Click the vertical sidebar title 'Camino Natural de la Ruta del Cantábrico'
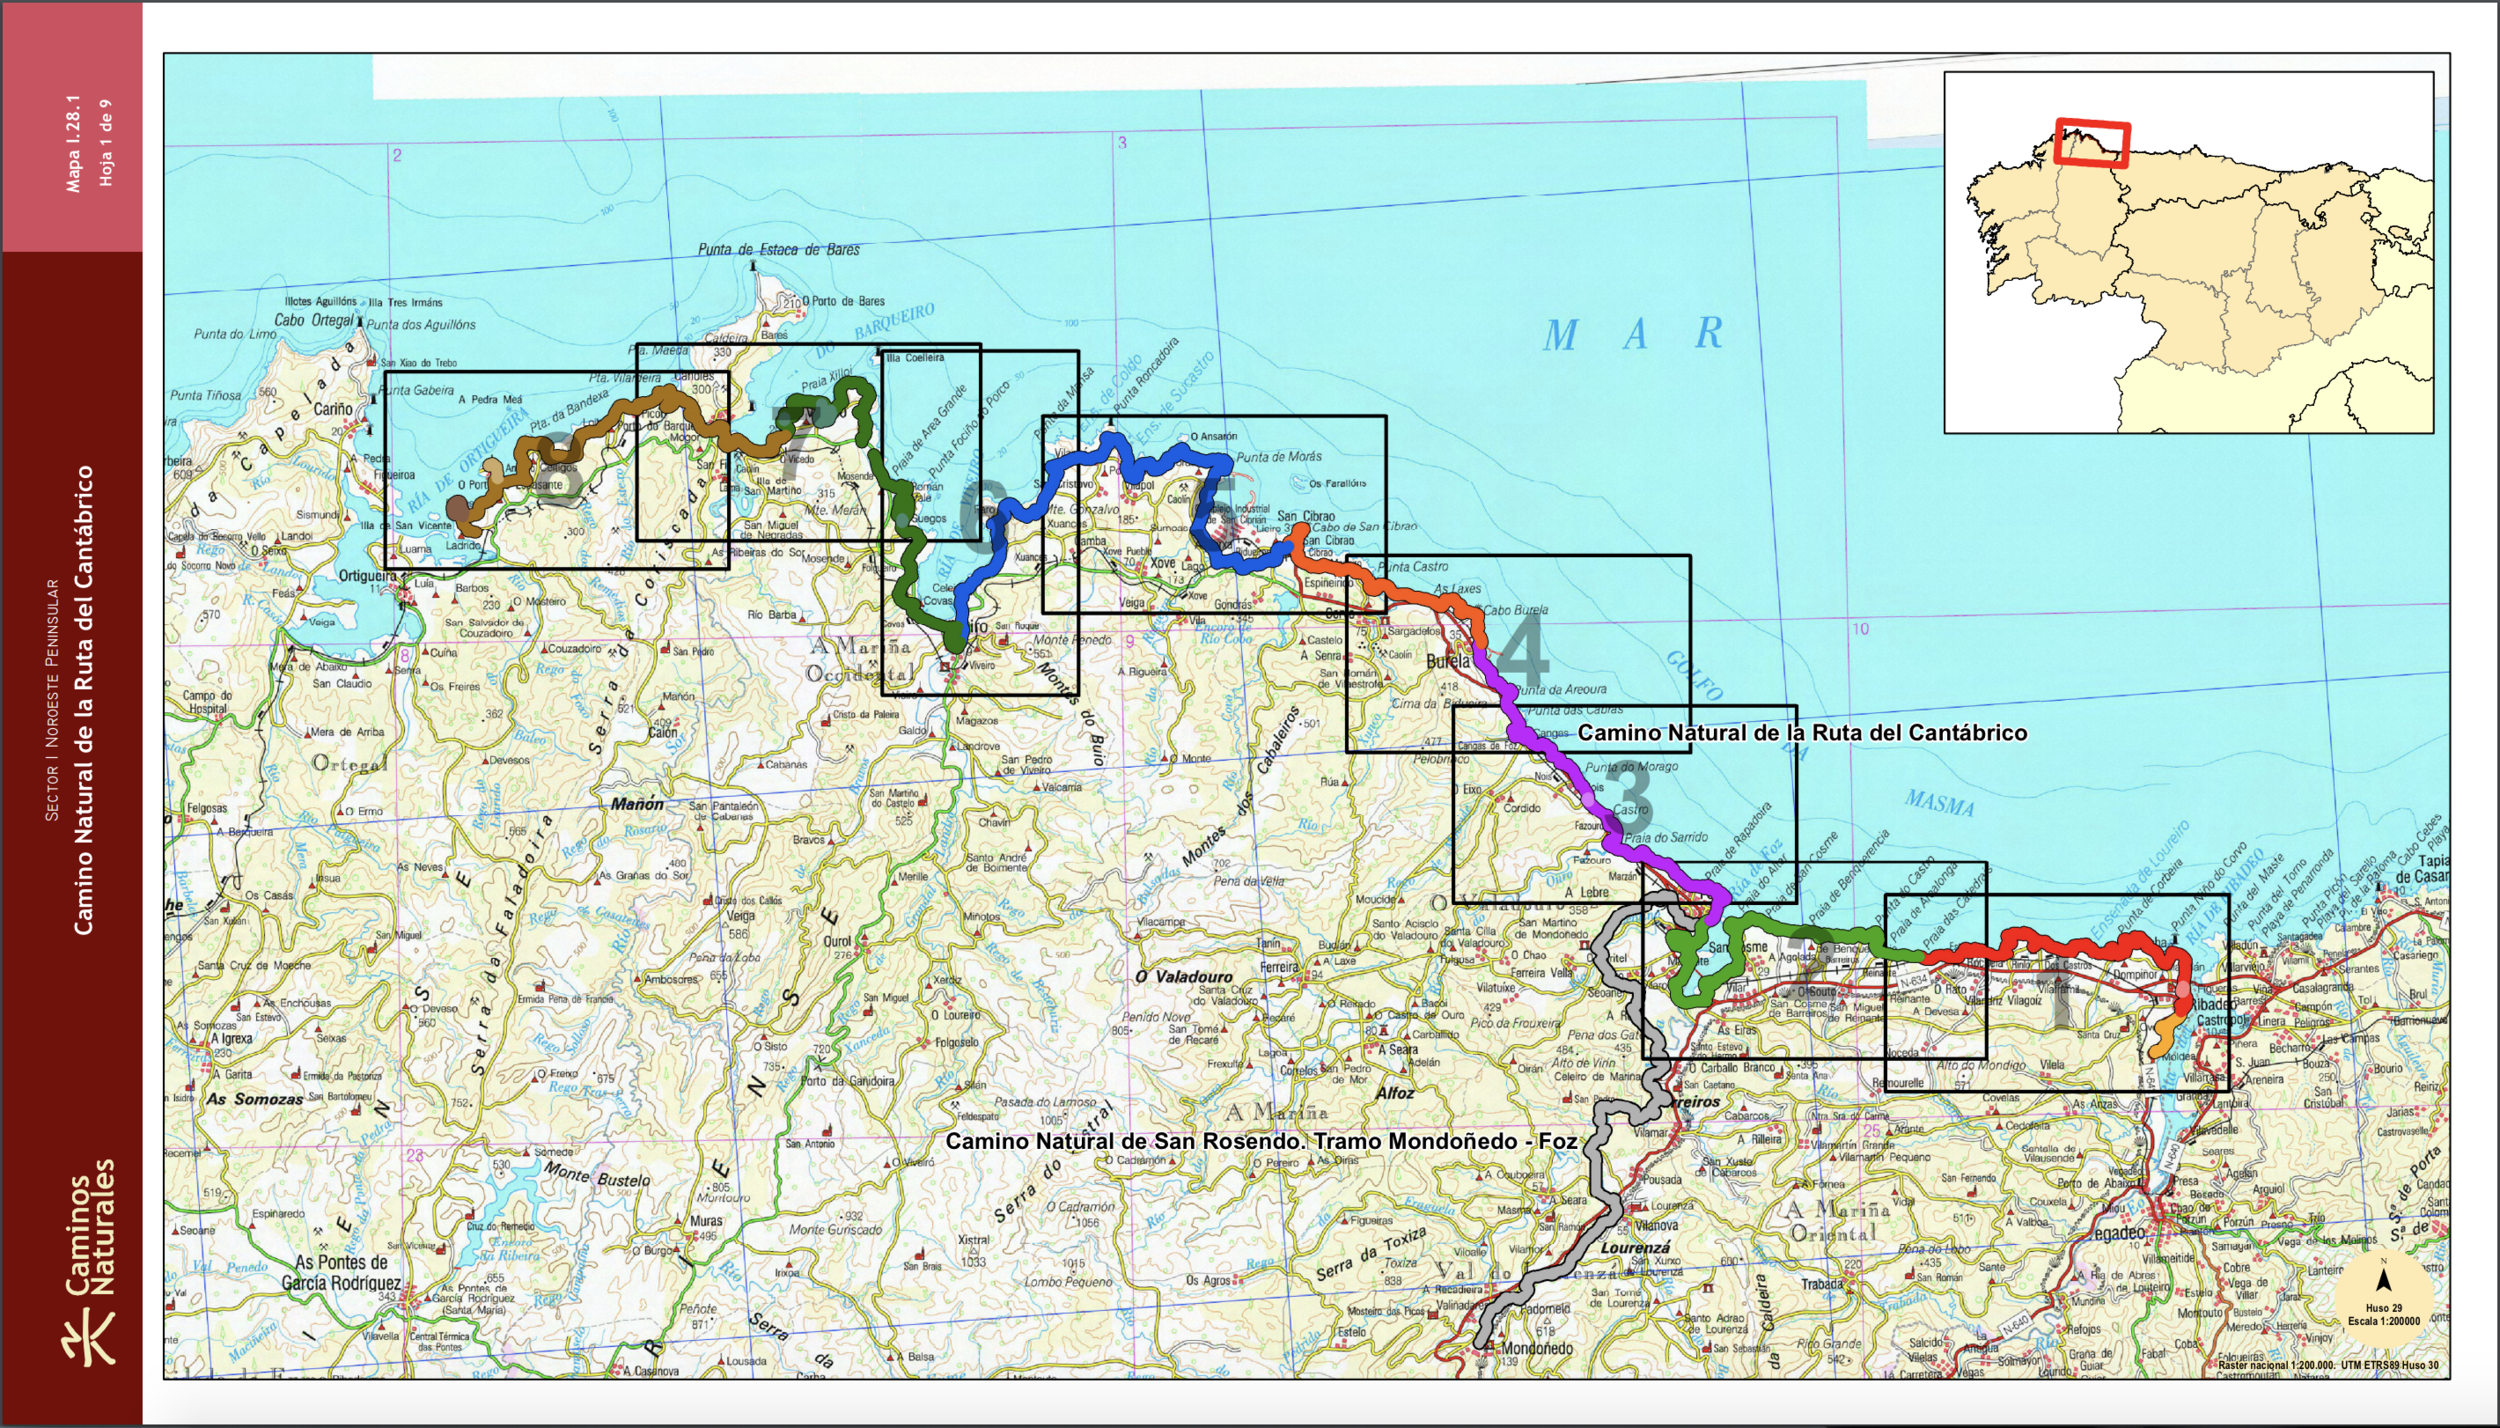 click(x=84, y=700)
